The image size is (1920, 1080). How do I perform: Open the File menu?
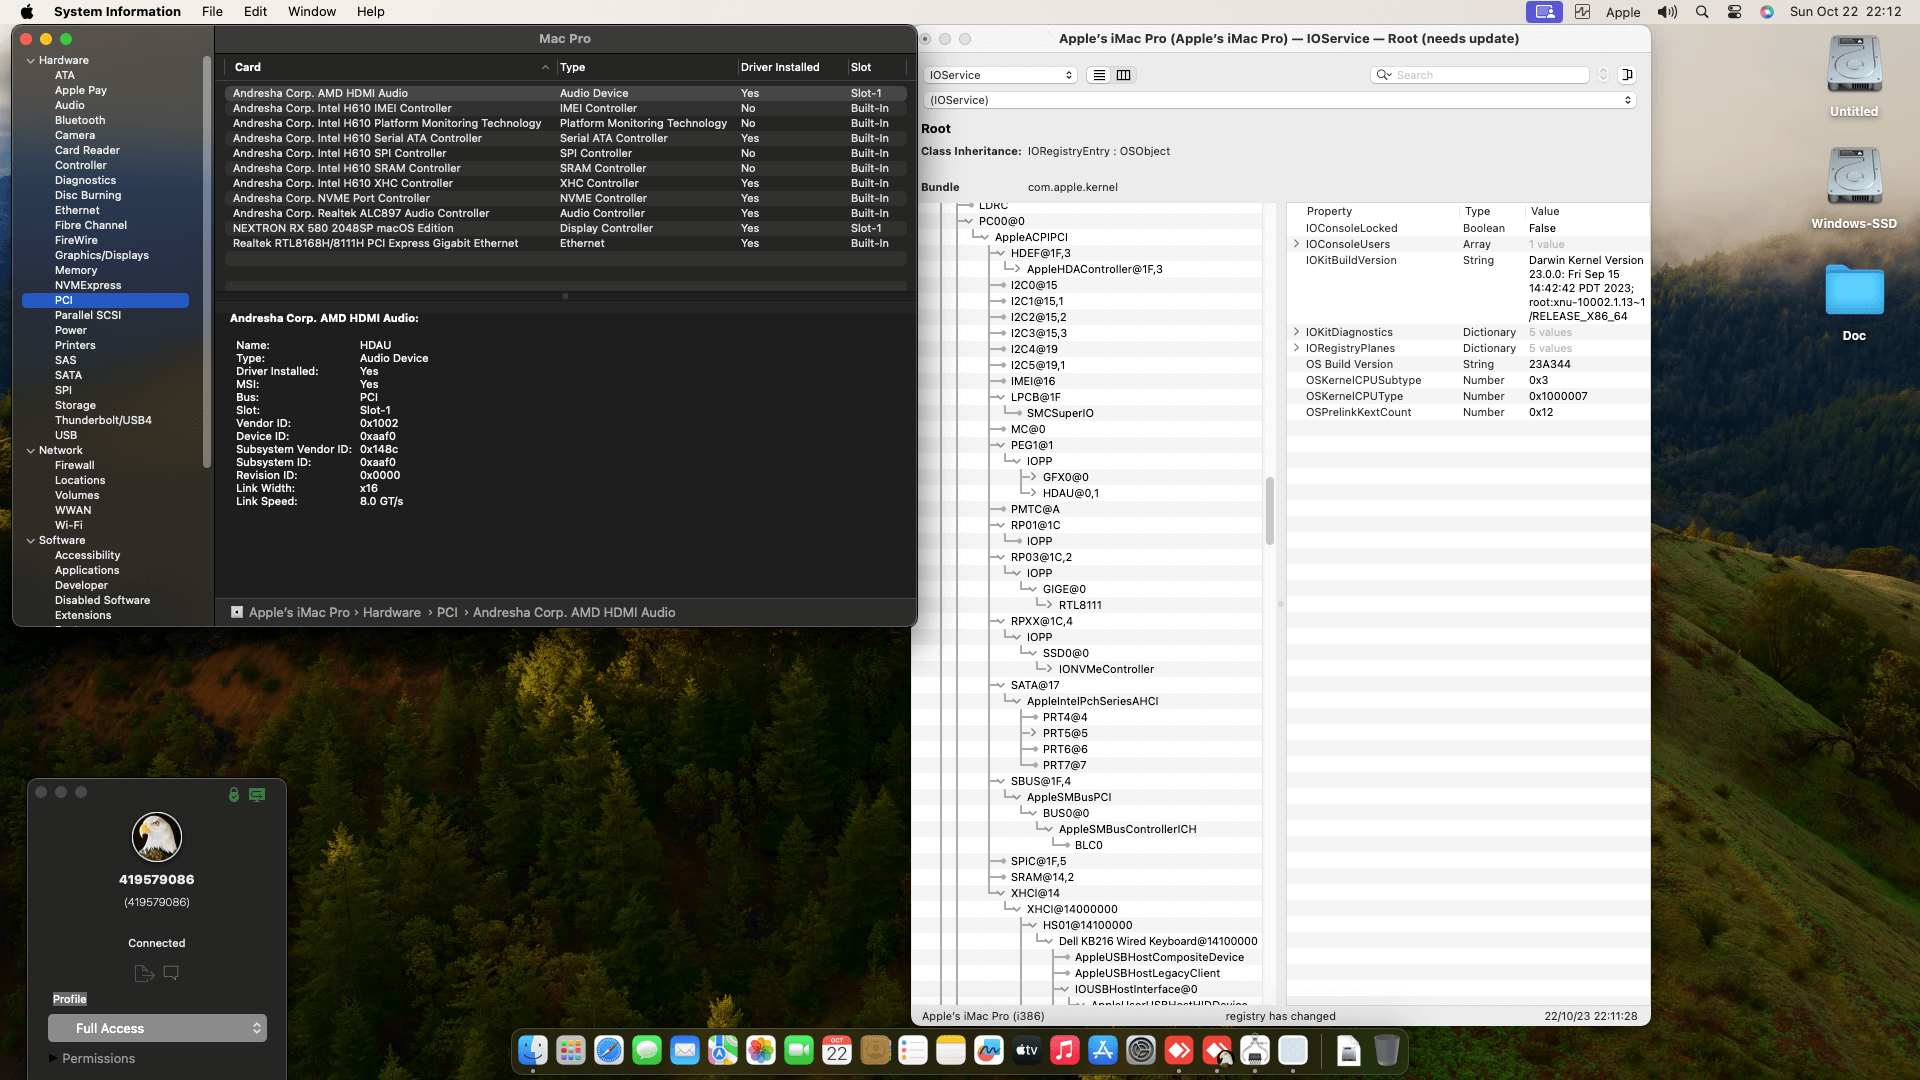click(x=212, y=12)
